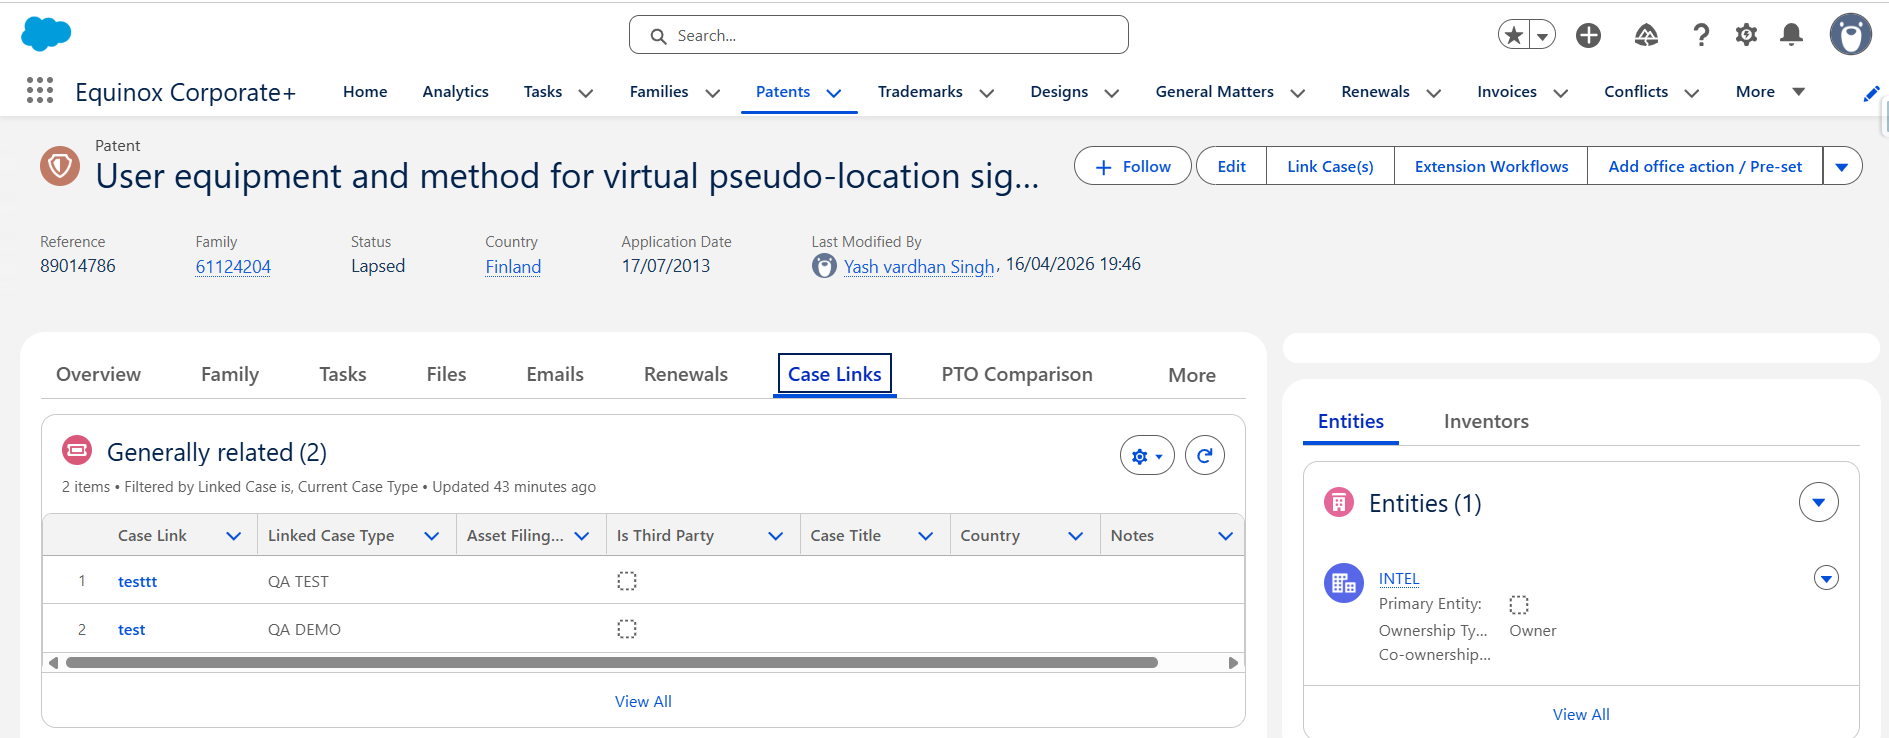Viewport: 1889px width, 738px height.
Task: Open the App Launcher dots grid
Action: tap(40, 91)
